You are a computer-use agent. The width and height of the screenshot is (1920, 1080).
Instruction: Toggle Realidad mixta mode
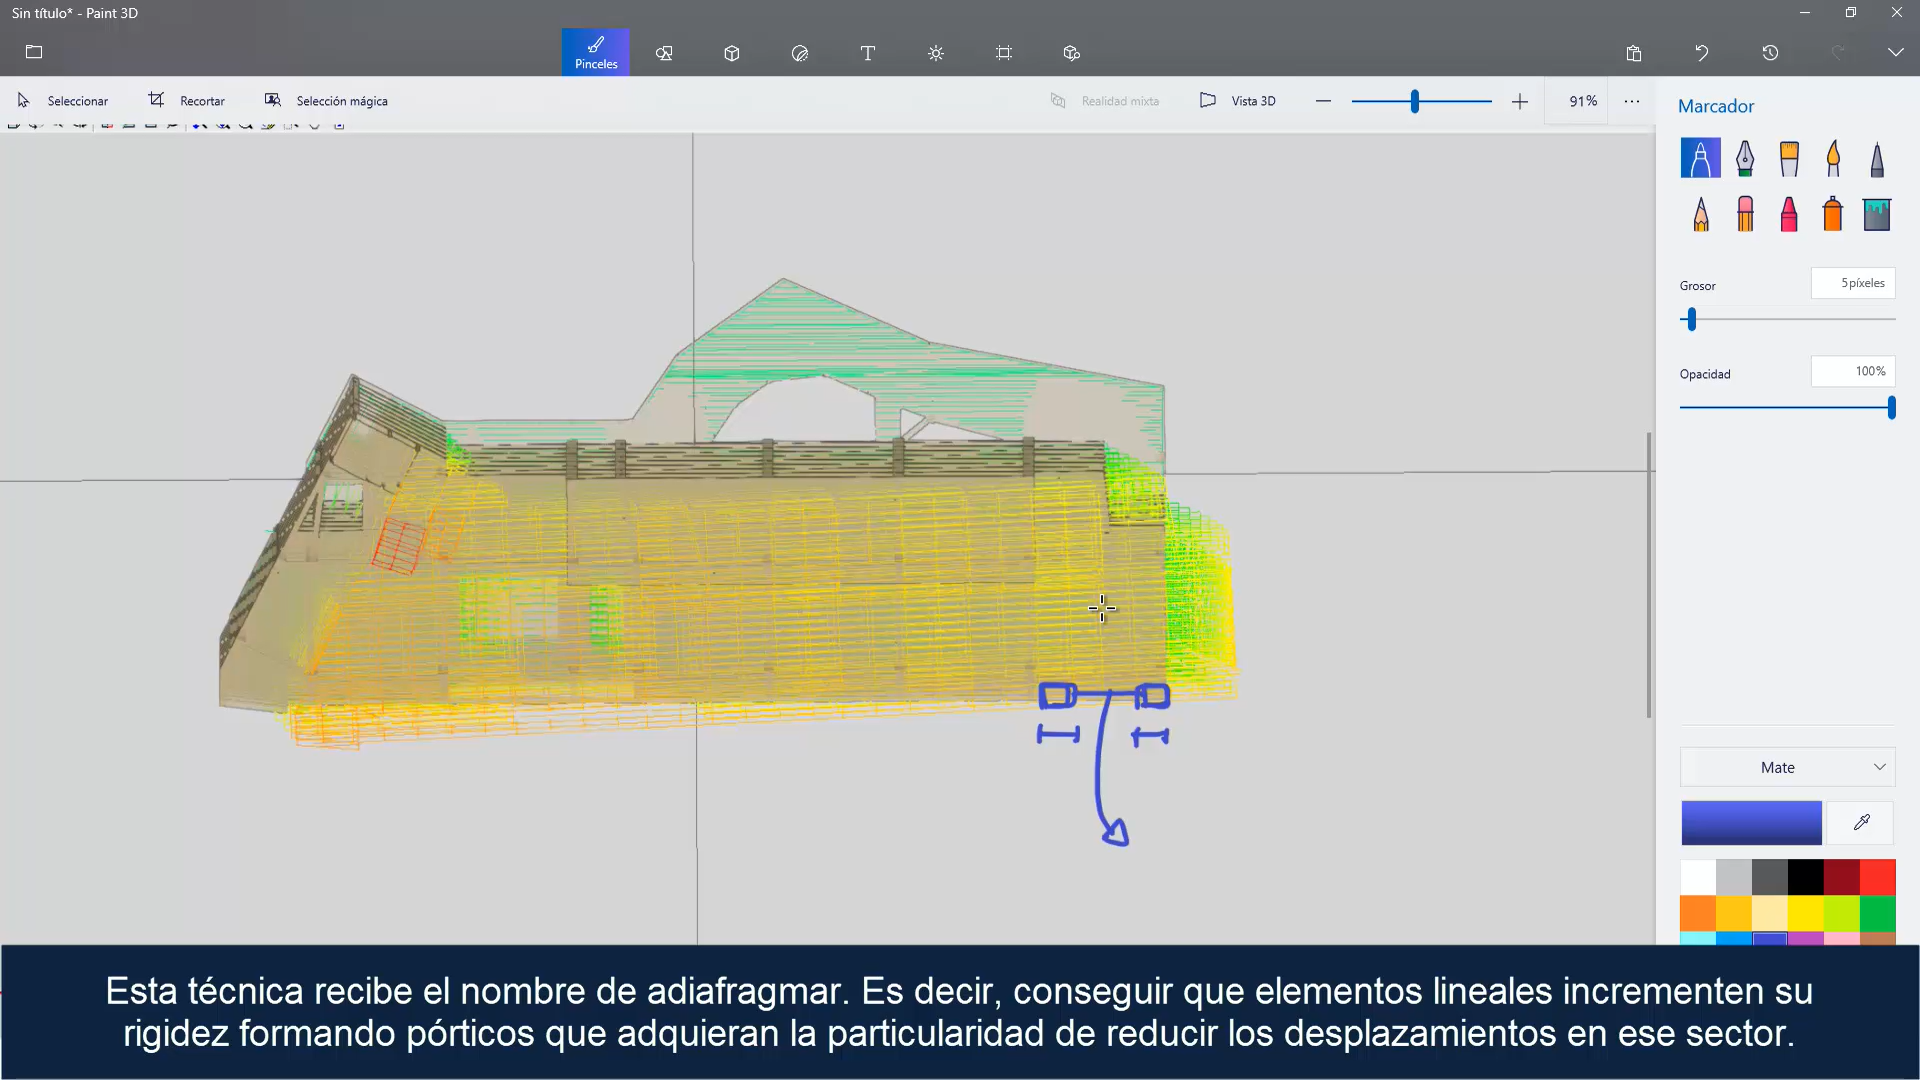[1105, 101]
